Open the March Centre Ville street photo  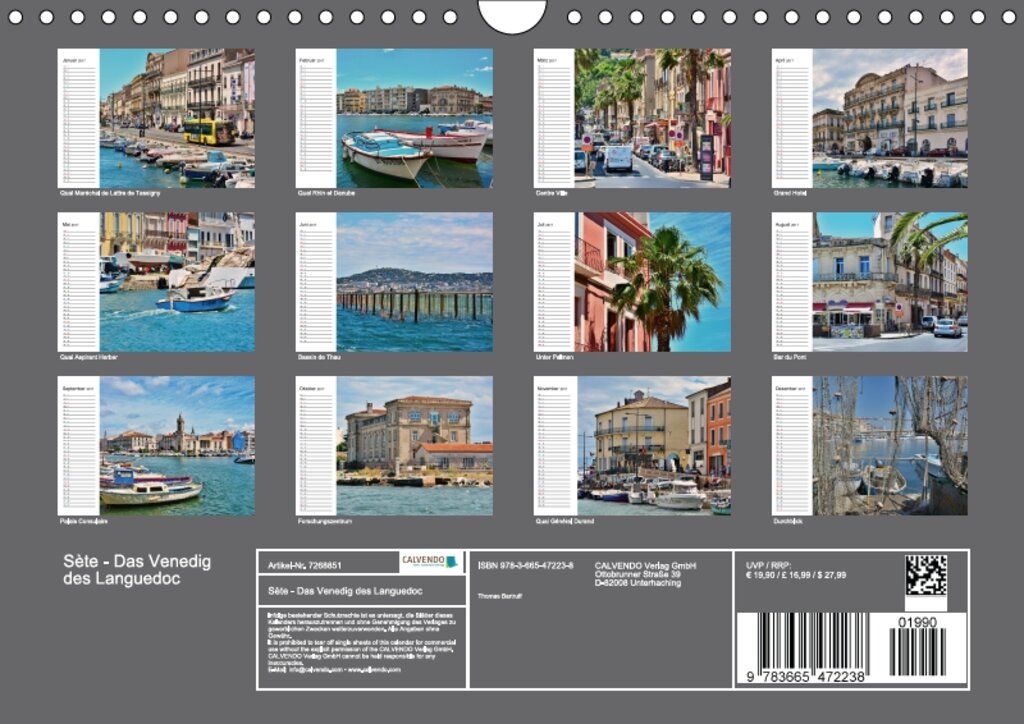pyautogui.click(x=652, y=118)
